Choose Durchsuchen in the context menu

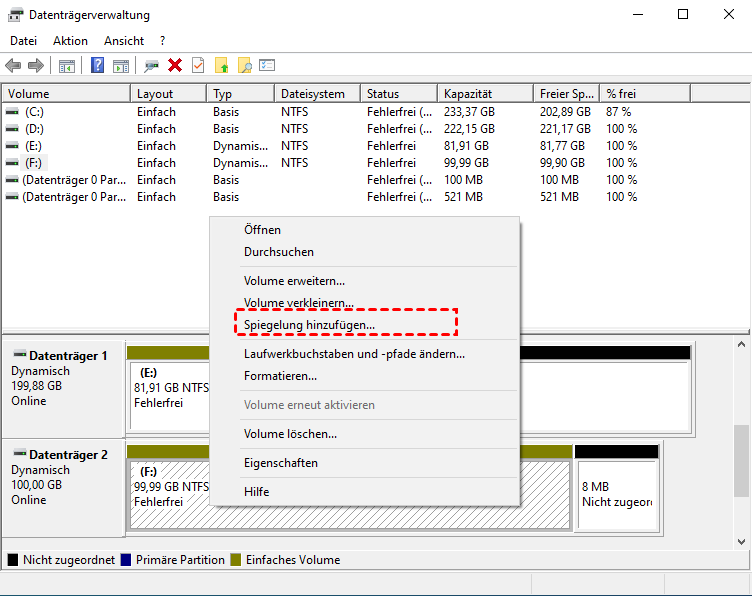pyautogui.click(x=364, y=252)
